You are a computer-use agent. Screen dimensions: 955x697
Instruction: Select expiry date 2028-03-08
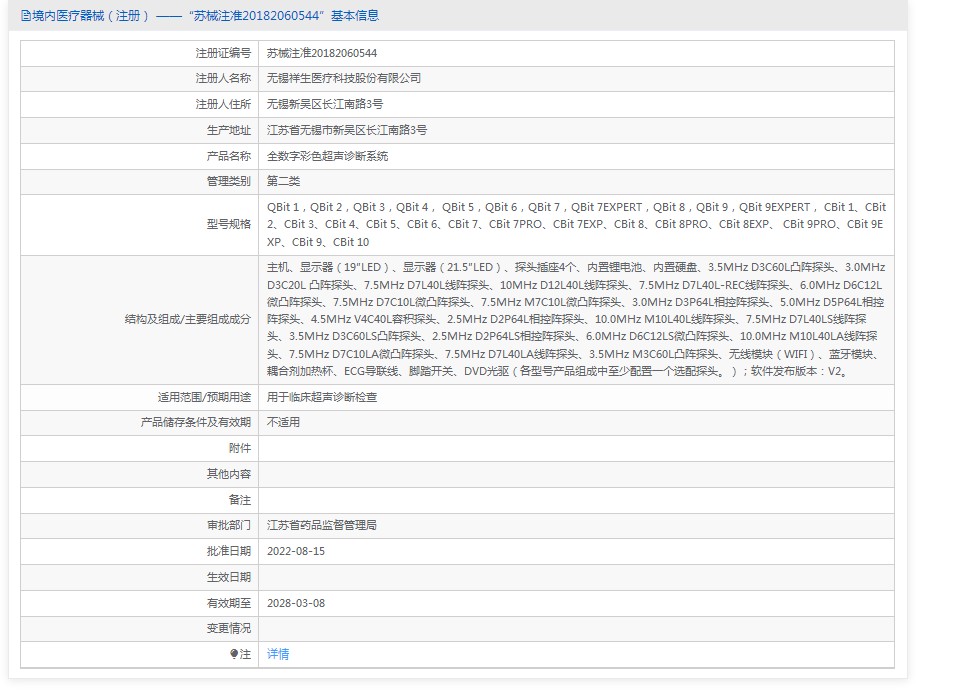(296, 603)
